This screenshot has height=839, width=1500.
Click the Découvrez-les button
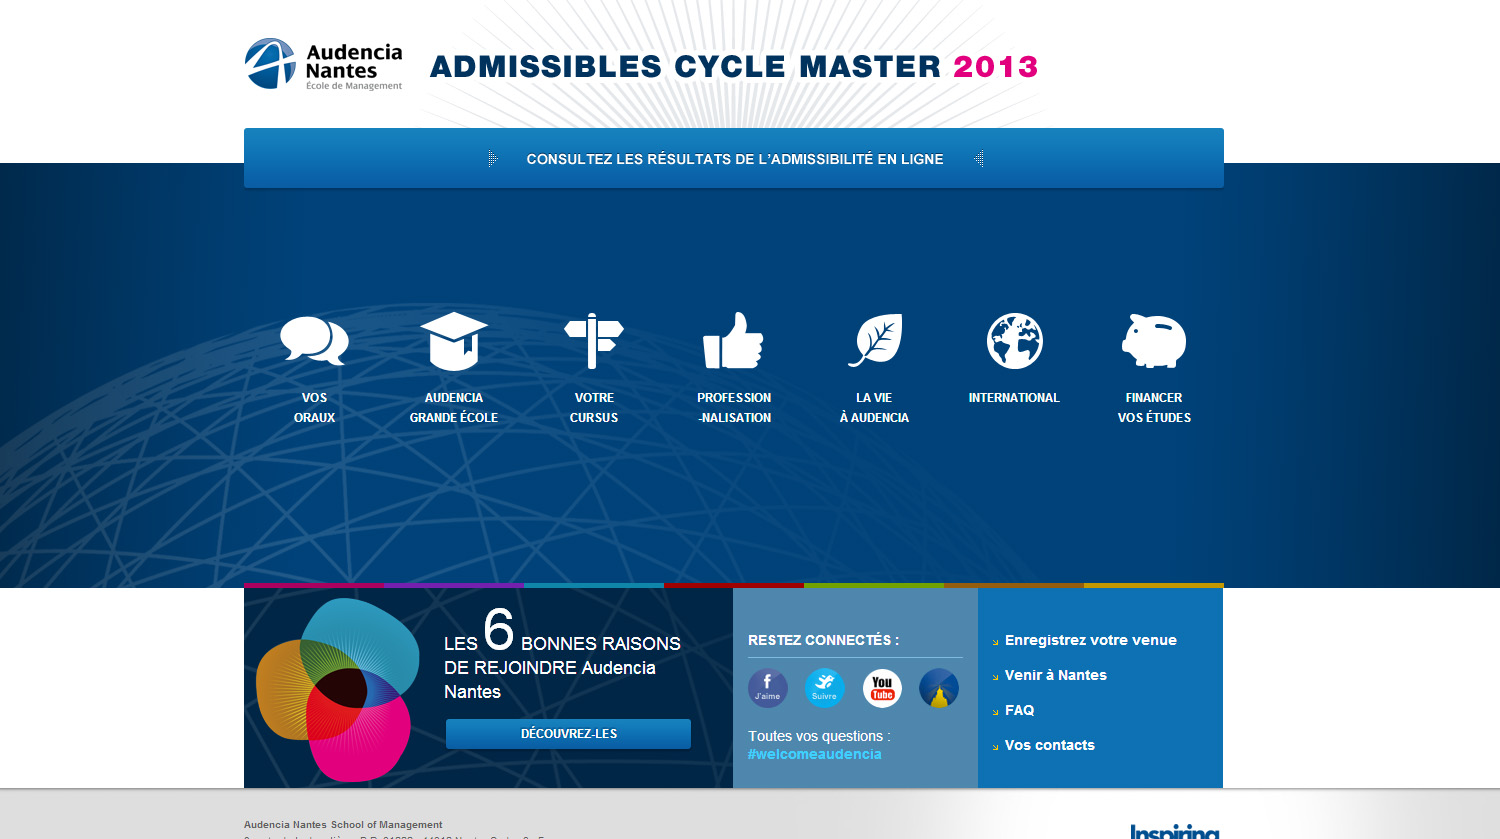coord(568,734)
